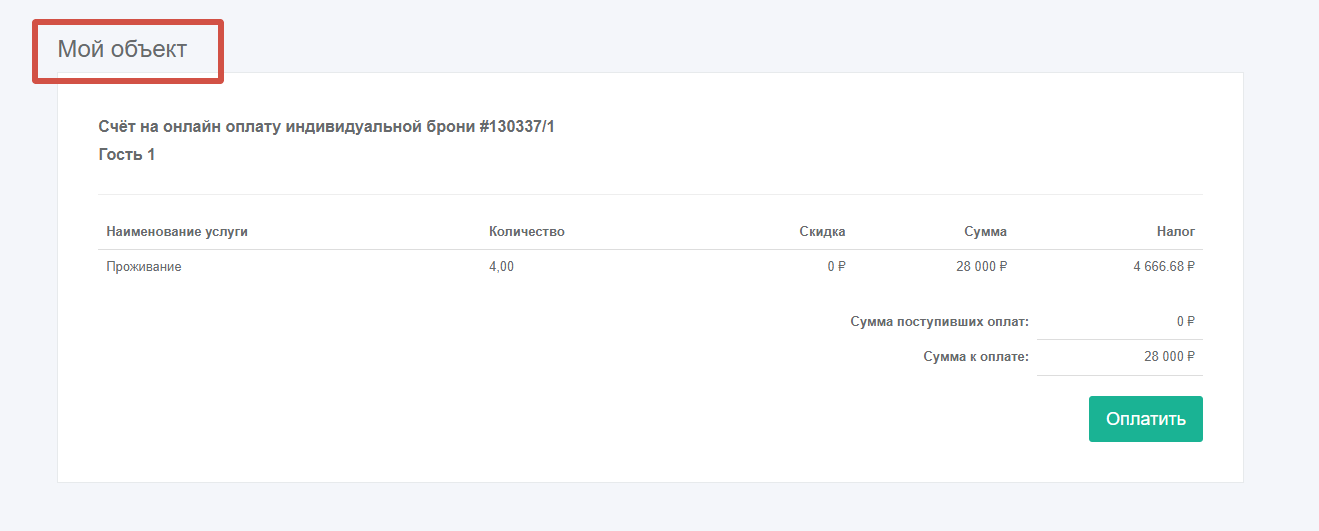This screenshot has width=1319, height=531.
Task: Click the 0 ₽ discount value
Action: (836, 267)
